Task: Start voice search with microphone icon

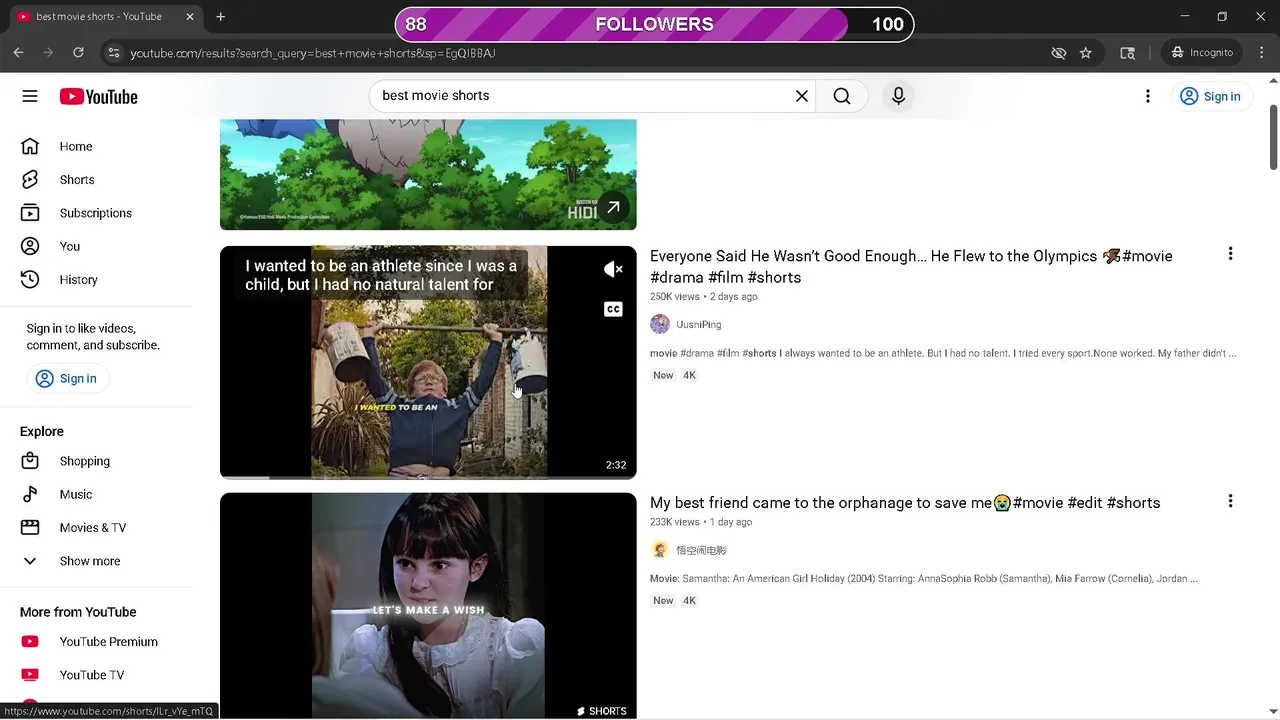Action: [x=898, y=96]
